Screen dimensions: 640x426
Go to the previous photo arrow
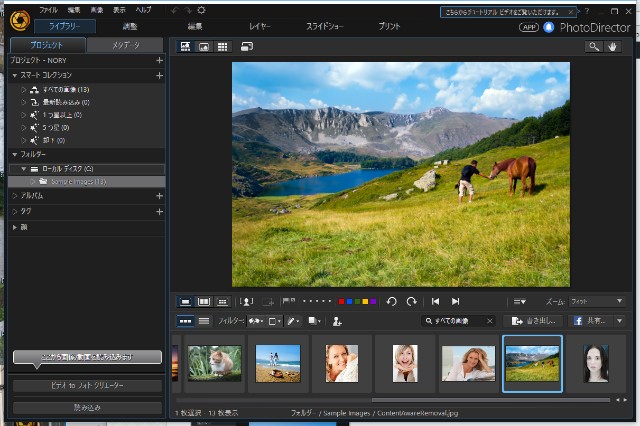point(435,301)
